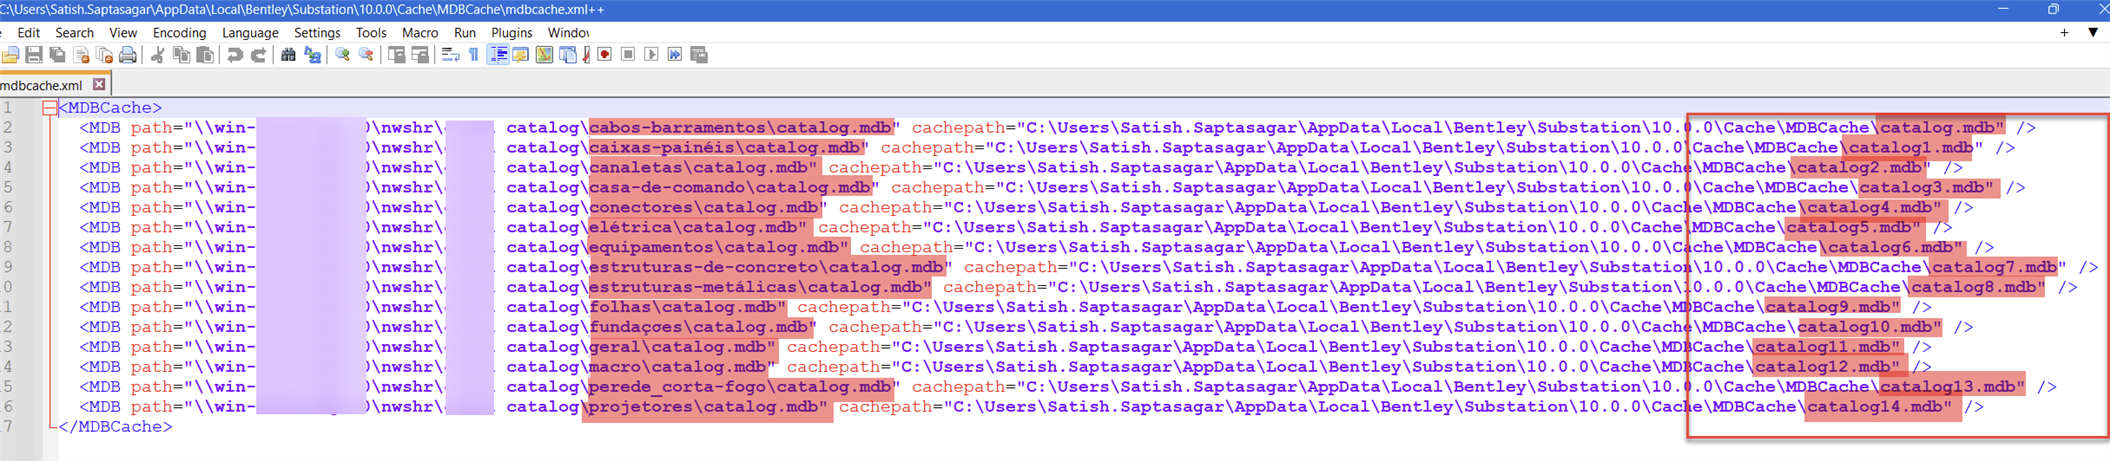Viewport: 2110px width, 461px height.
Task: Open Find using the binoculars icon
Action: [x=288, y=55]
